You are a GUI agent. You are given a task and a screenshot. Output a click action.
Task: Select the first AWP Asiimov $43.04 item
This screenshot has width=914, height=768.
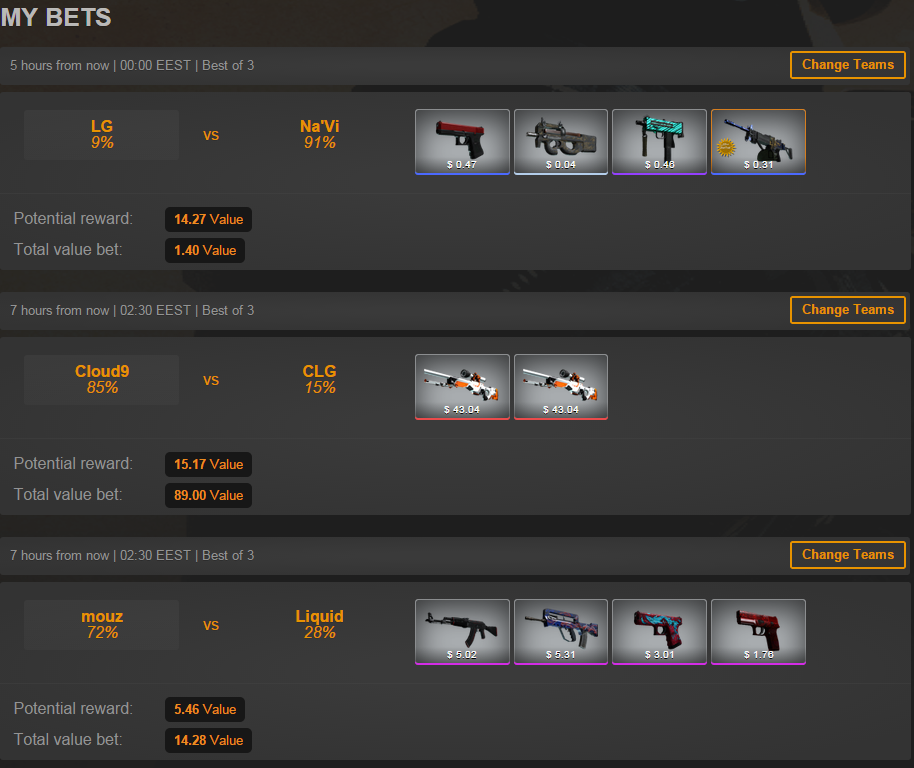462,387
